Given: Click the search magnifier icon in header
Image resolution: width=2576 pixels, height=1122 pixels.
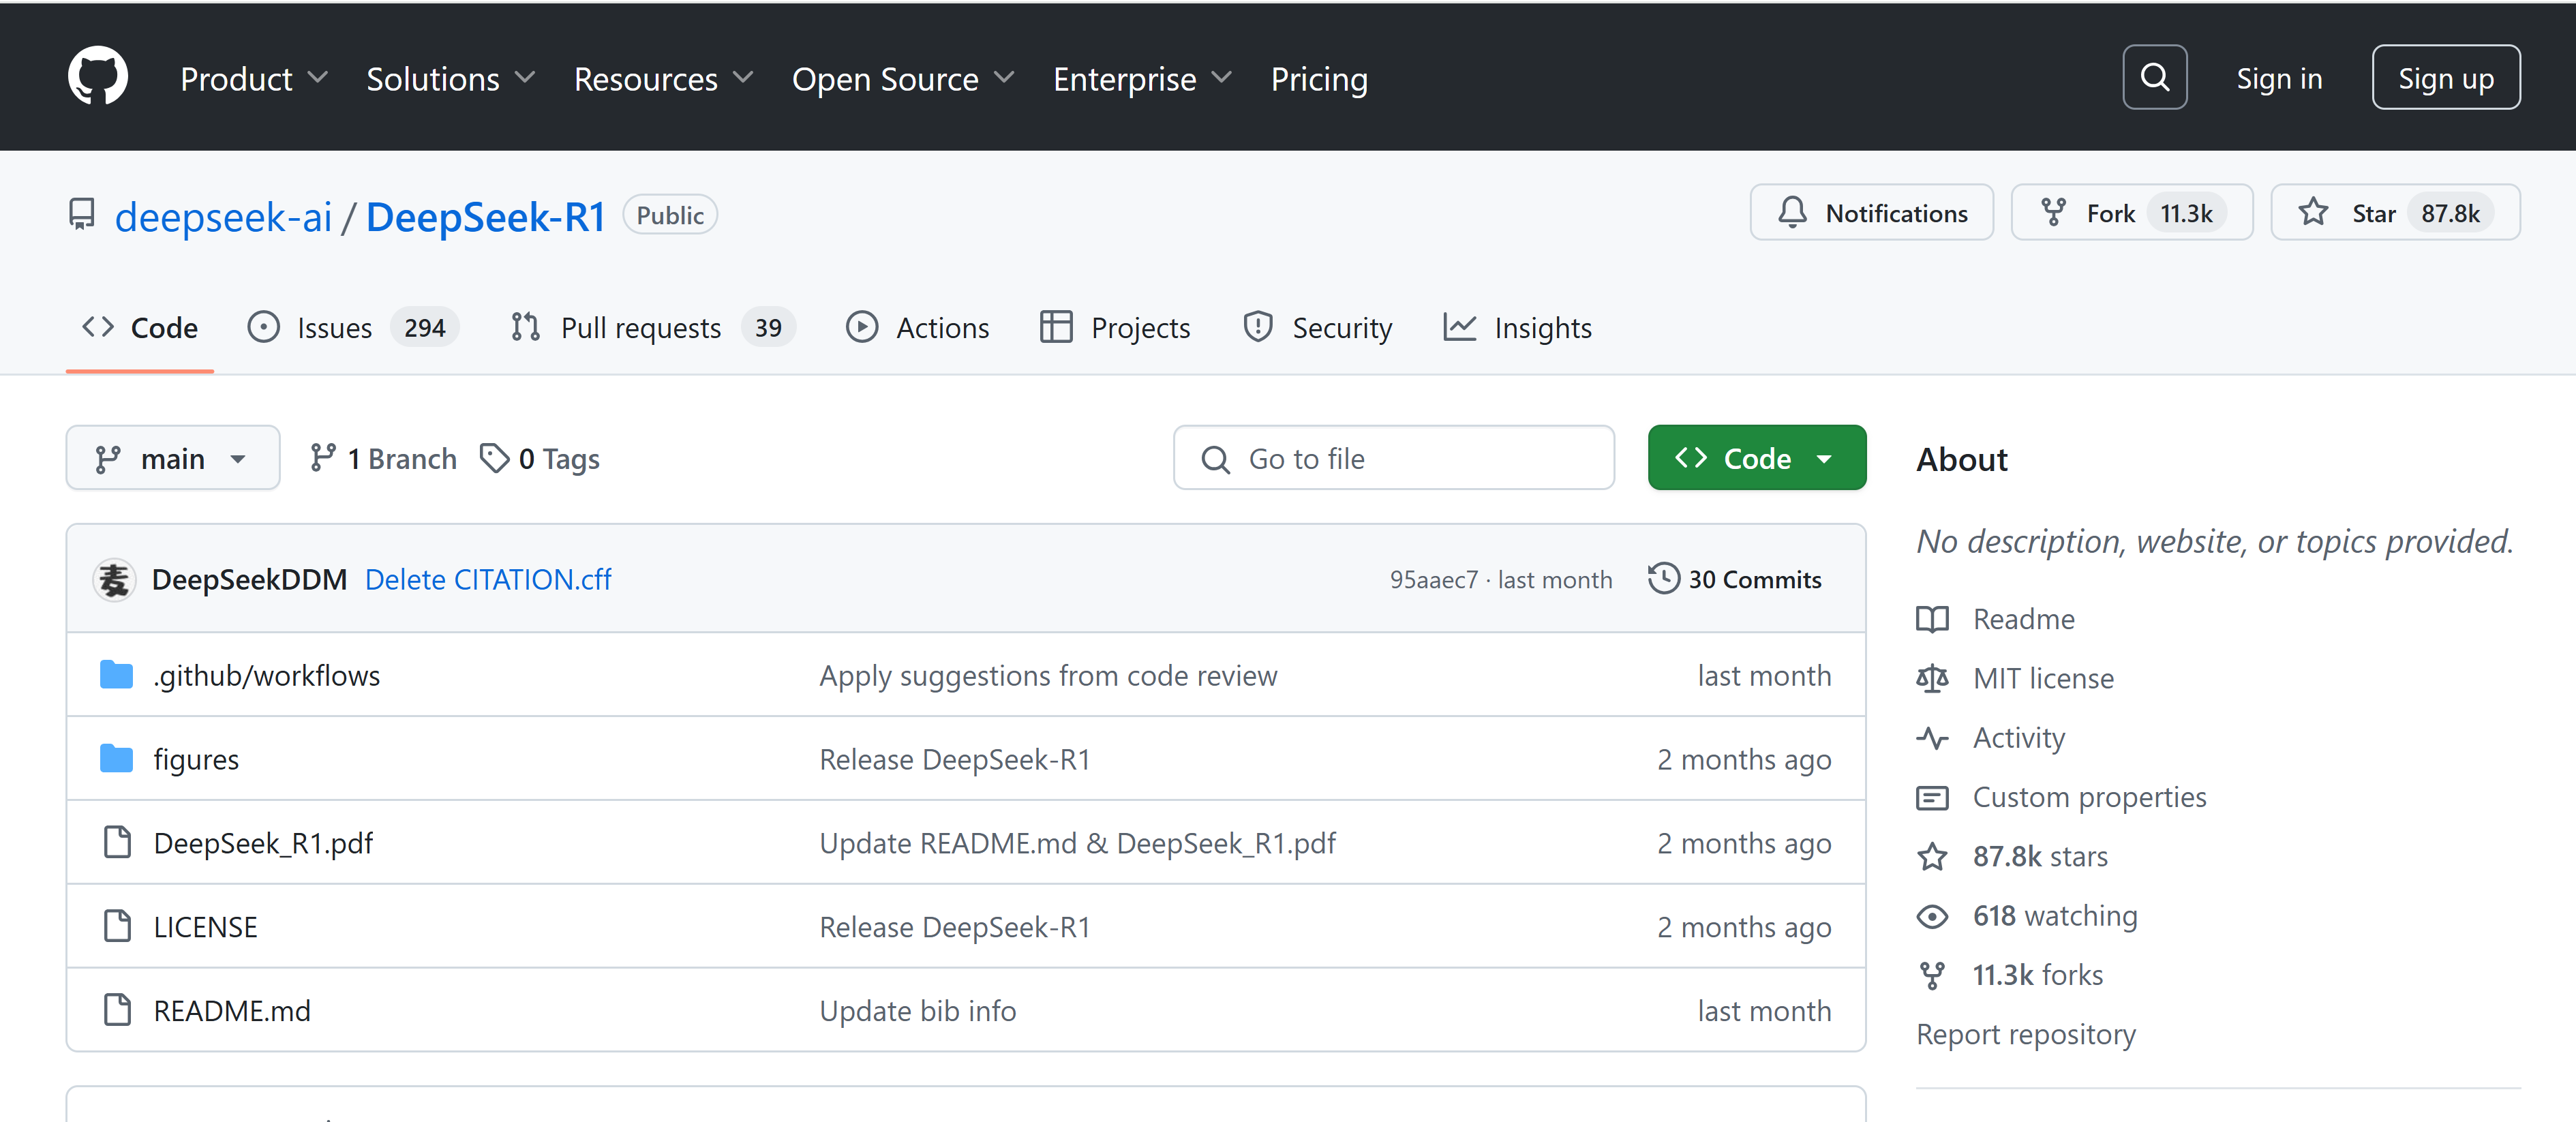Looking at the screenshot, I should (x=2154, y=77).
